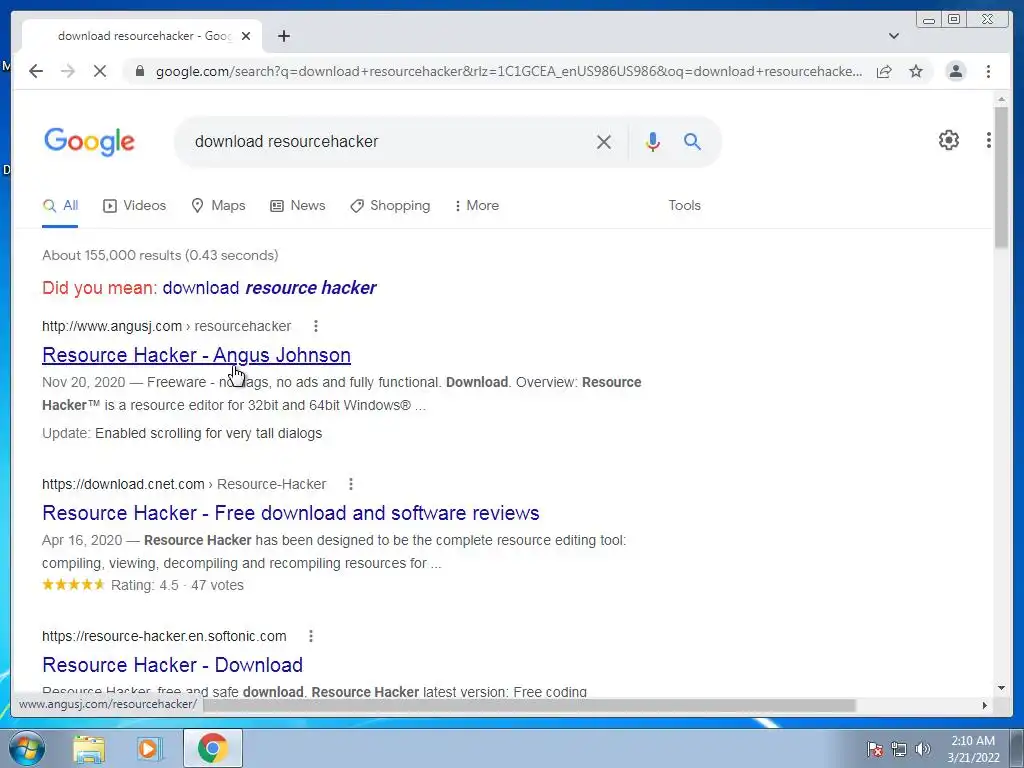1024x768 pixels.
Task: Open CNET Resource Hacker free download result
Action: [291, 513]
